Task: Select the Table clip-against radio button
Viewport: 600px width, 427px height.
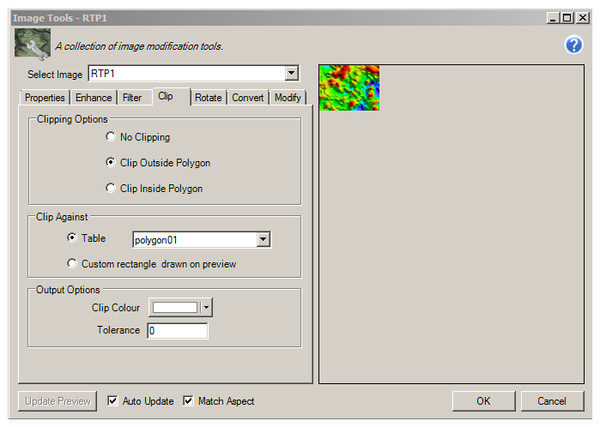Action: coord(72,238)
